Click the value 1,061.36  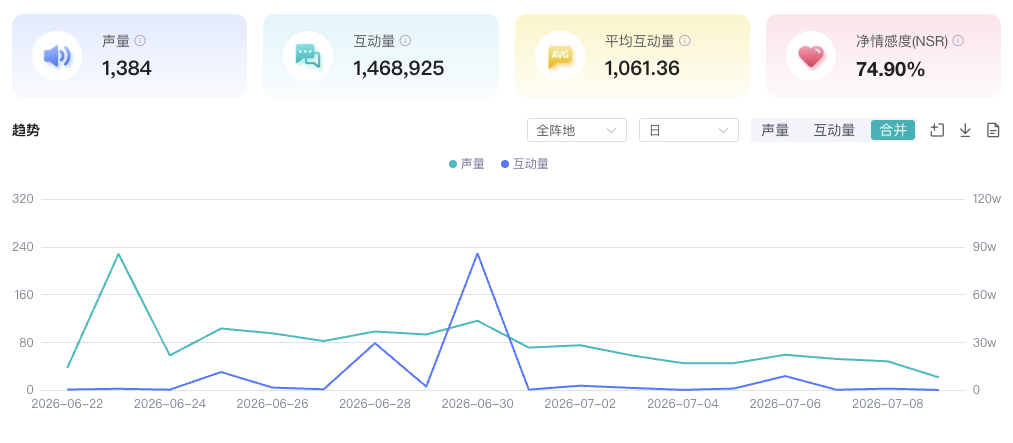point(642,68)
